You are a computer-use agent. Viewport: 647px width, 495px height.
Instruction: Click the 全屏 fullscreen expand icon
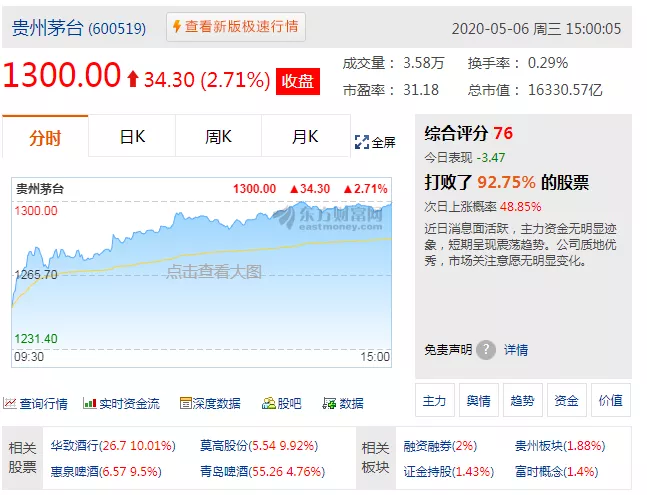(x=362, y=142)
